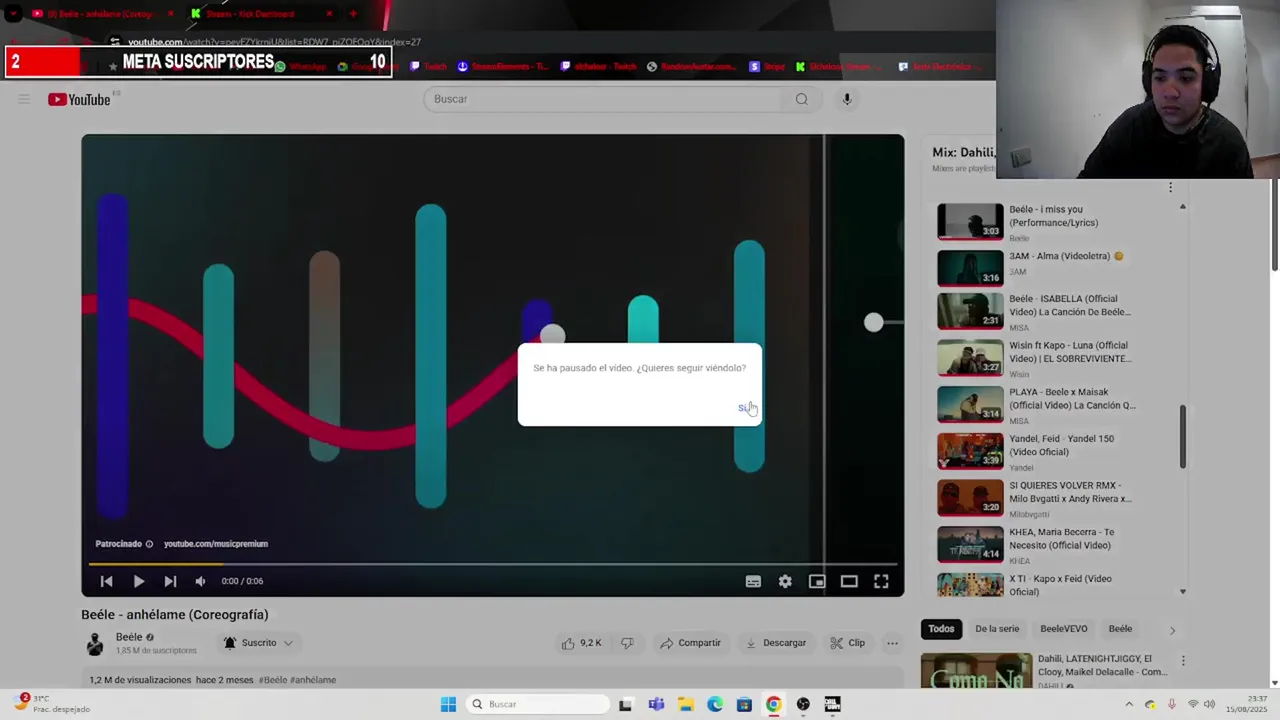Skip to the next video
This screenshot has height=720, width=1280.
coord(170,581)
